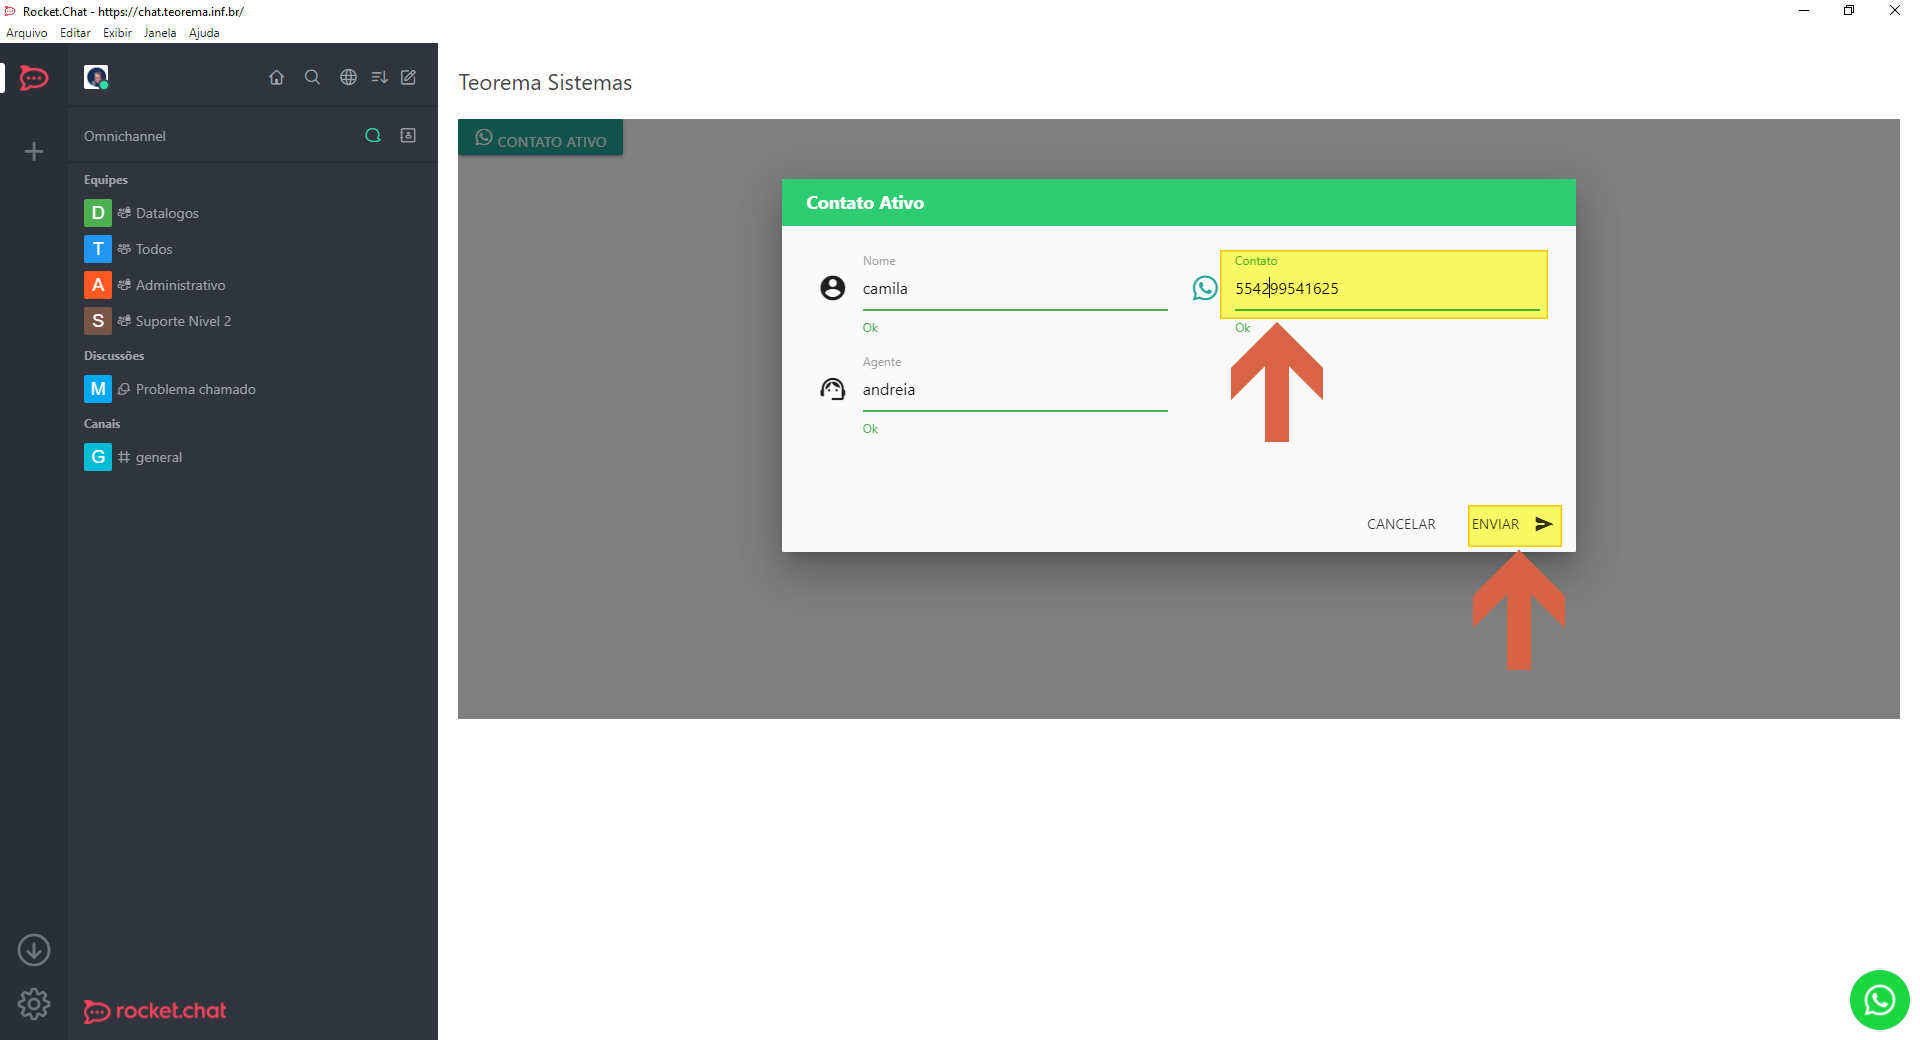The image size is (1920, 1040).
Task: Open settings gear icon at bottom
Action: click(34, 1004)
